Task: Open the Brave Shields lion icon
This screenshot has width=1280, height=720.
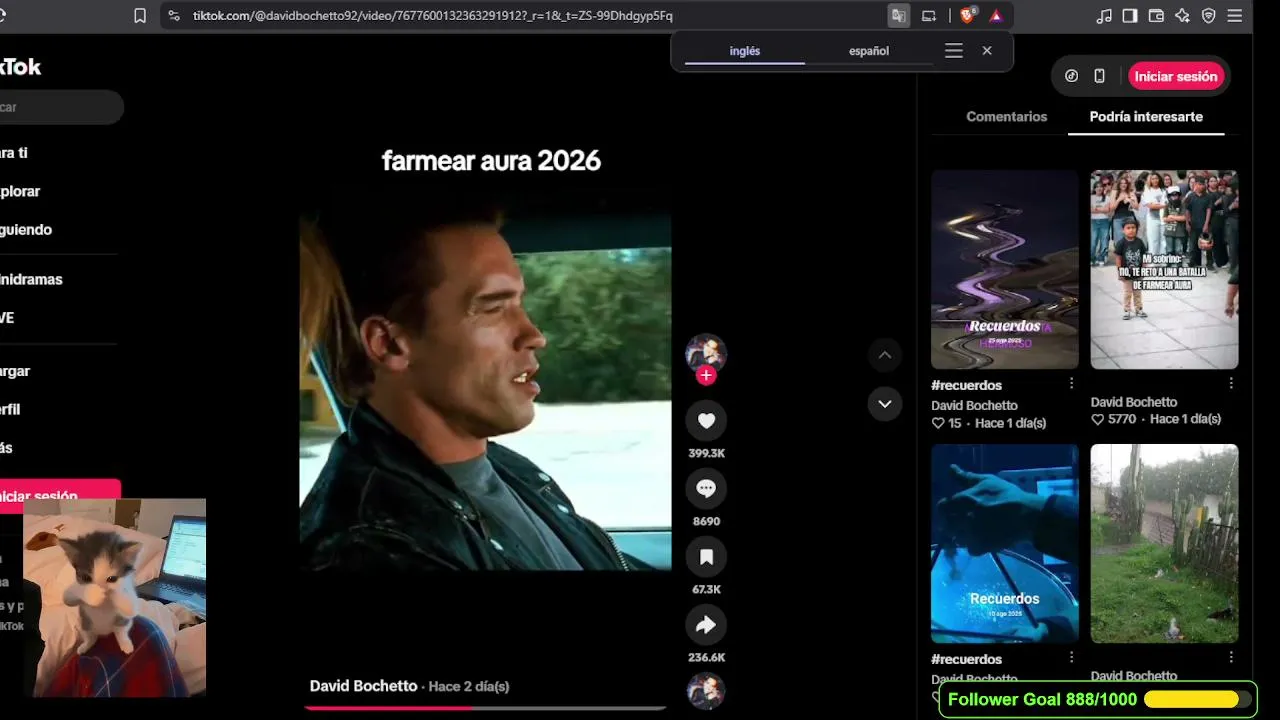Action: point(967,16)
